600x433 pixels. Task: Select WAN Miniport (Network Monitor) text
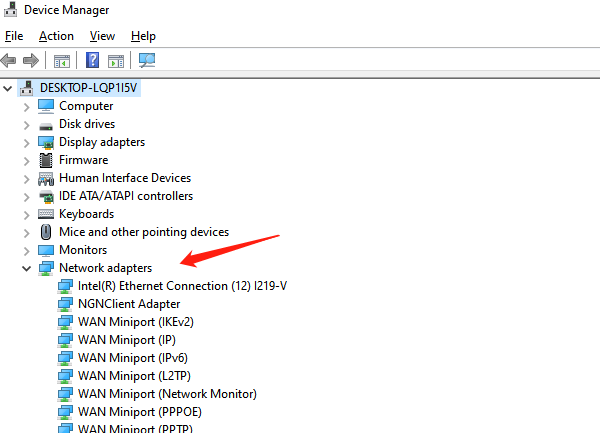[x=167, y=394]
